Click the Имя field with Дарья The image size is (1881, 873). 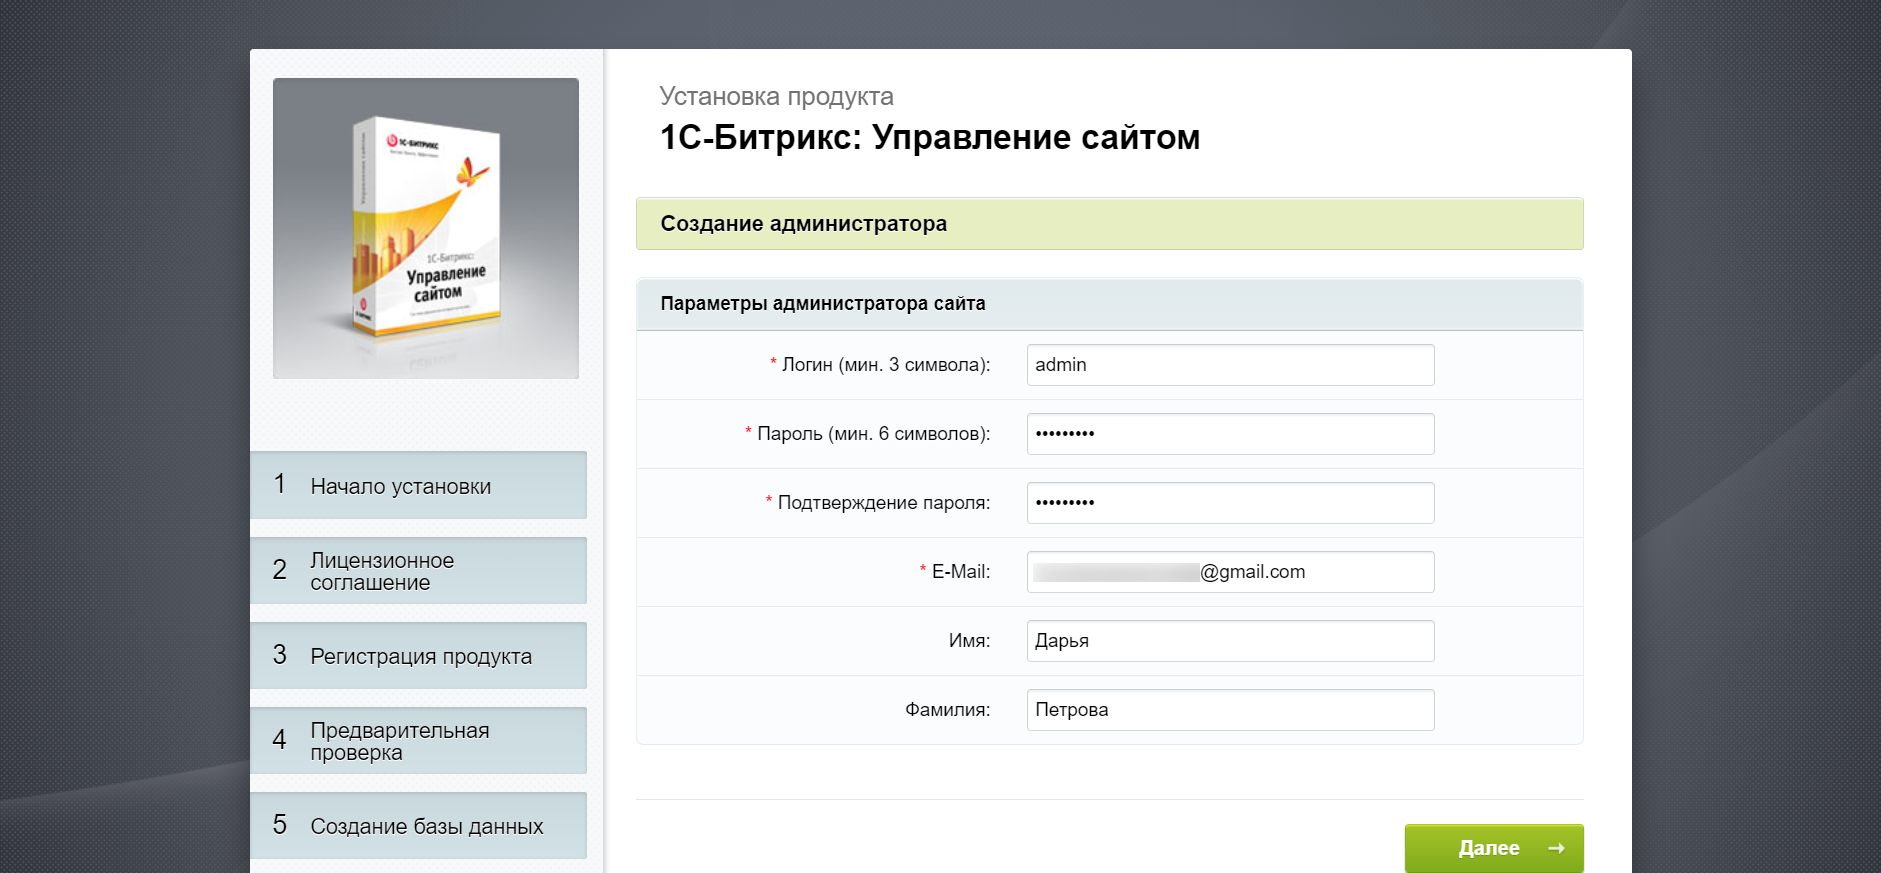click(x=1230, y=641)
